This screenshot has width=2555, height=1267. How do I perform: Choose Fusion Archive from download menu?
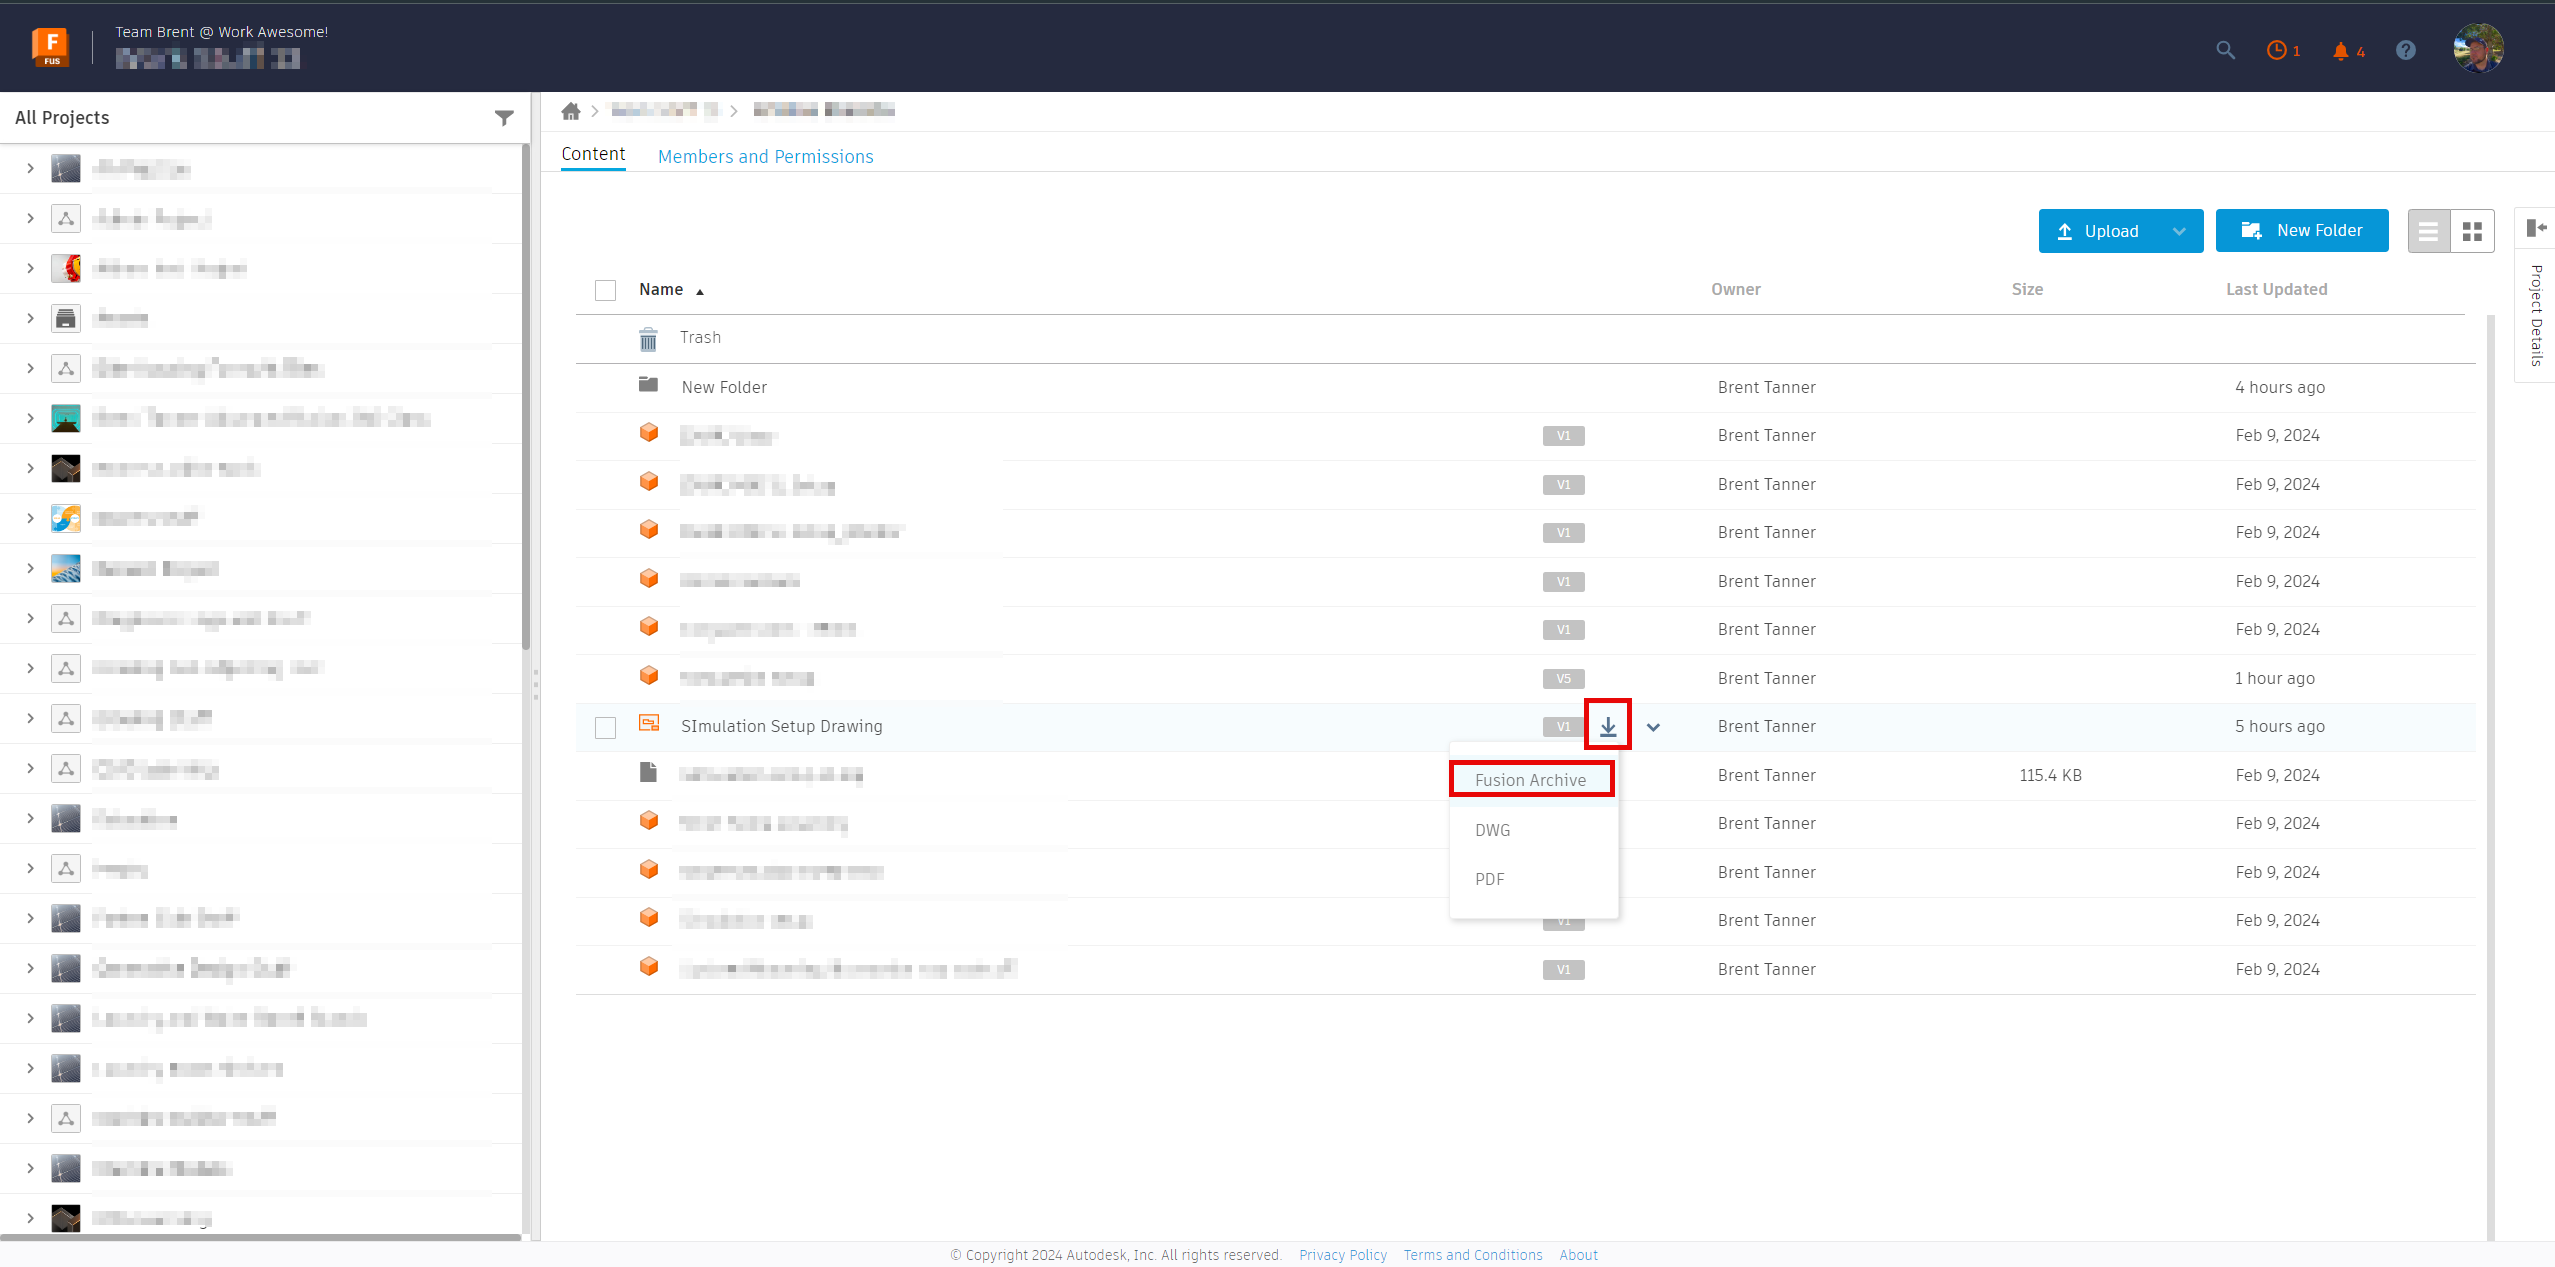click(x=1530, y=780)
